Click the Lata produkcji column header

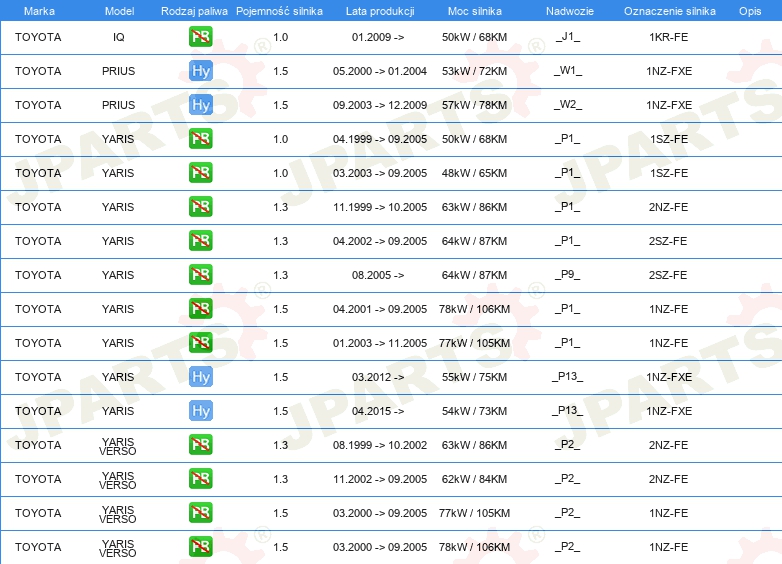[x=380, y=11]
